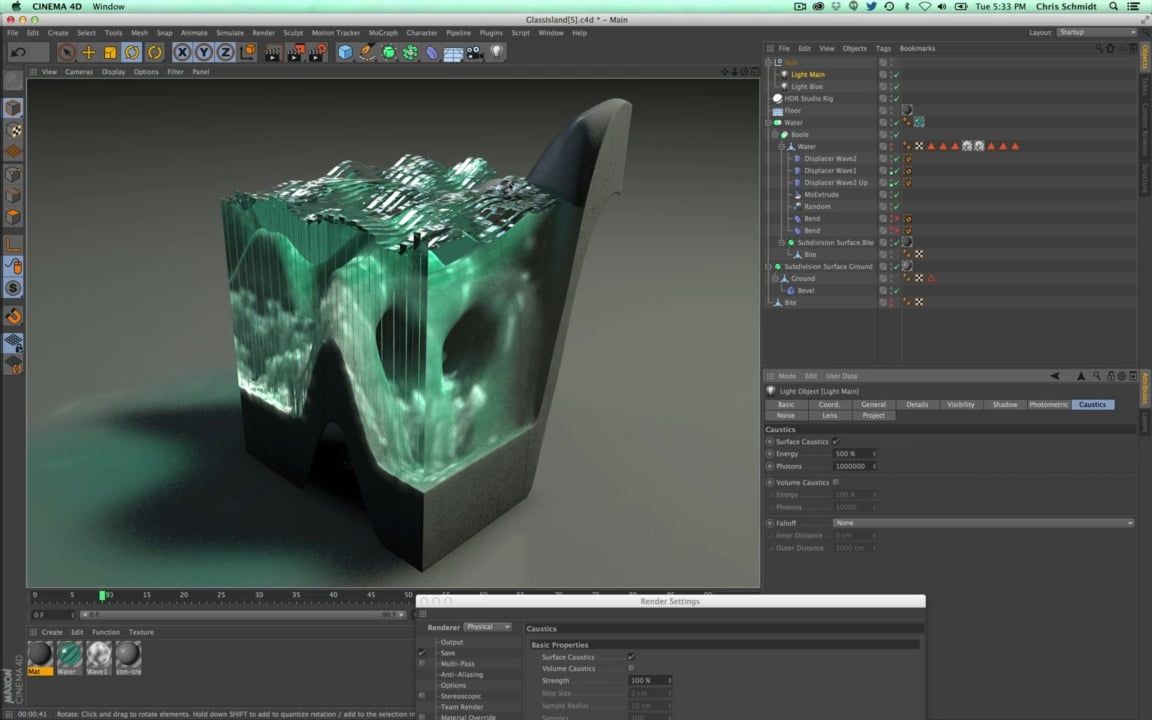The height and width of the screenshot is (720, 1152).
Task: Switch to the Noise tab
Action: (785, 416)
